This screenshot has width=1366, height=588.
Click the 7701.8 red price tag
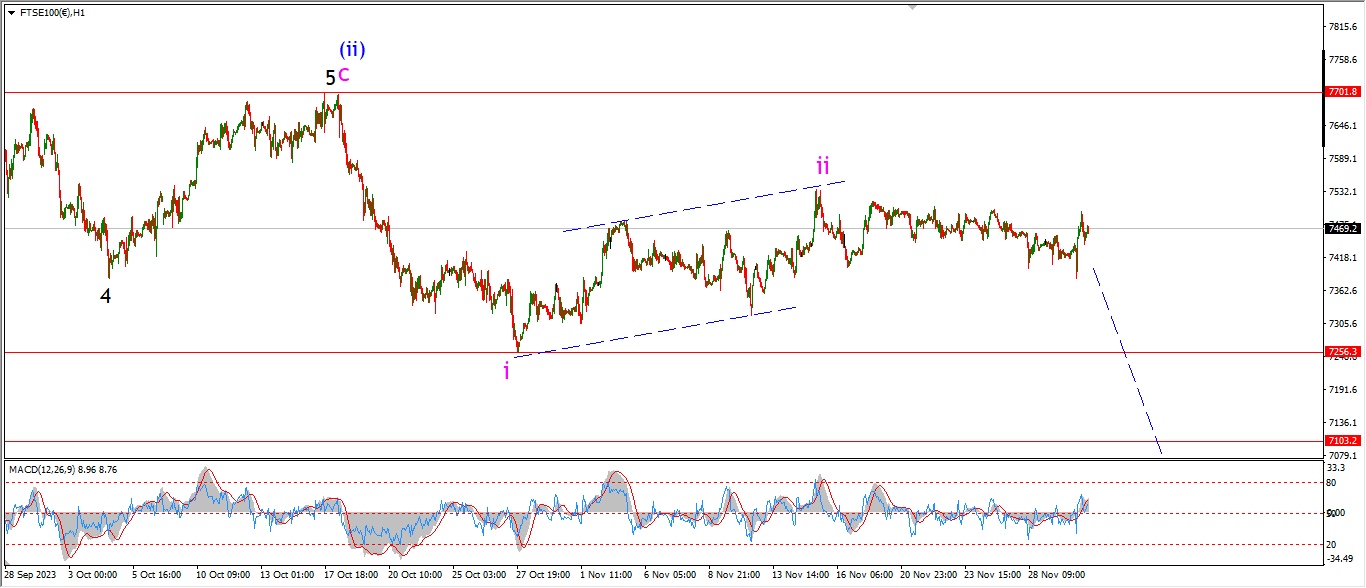tap(1343, 92)
